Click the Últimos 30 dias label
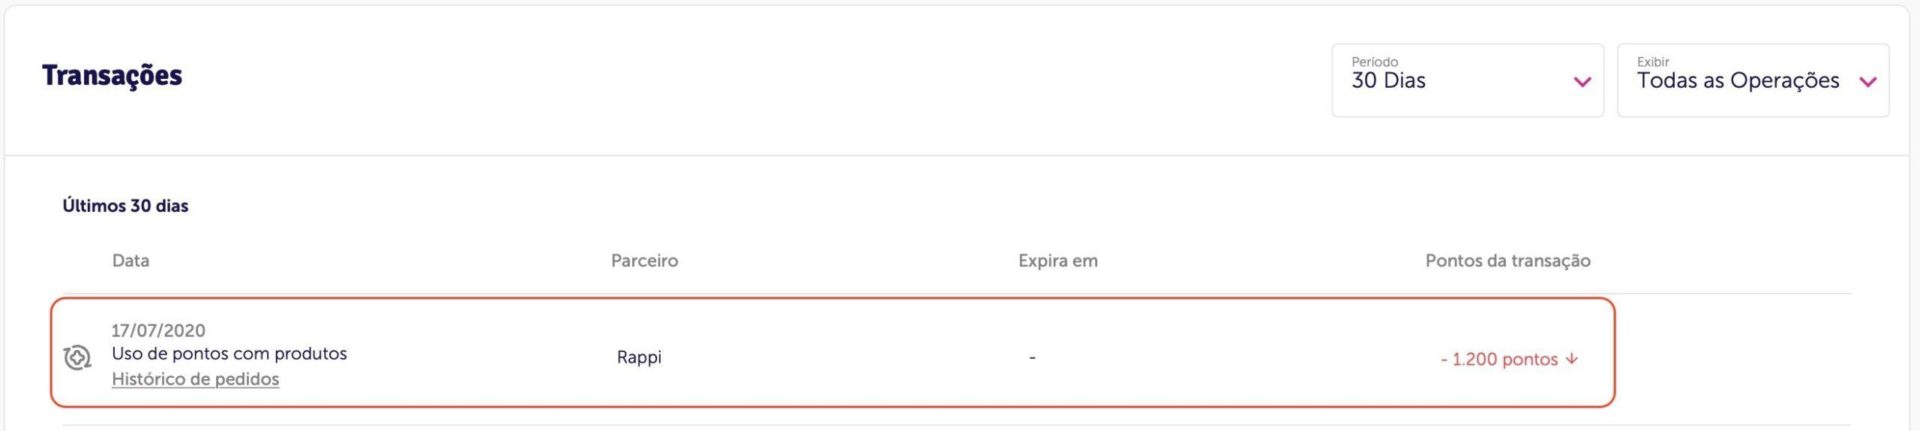This screenshot has height=431, width=1920. tap(125, 205)
